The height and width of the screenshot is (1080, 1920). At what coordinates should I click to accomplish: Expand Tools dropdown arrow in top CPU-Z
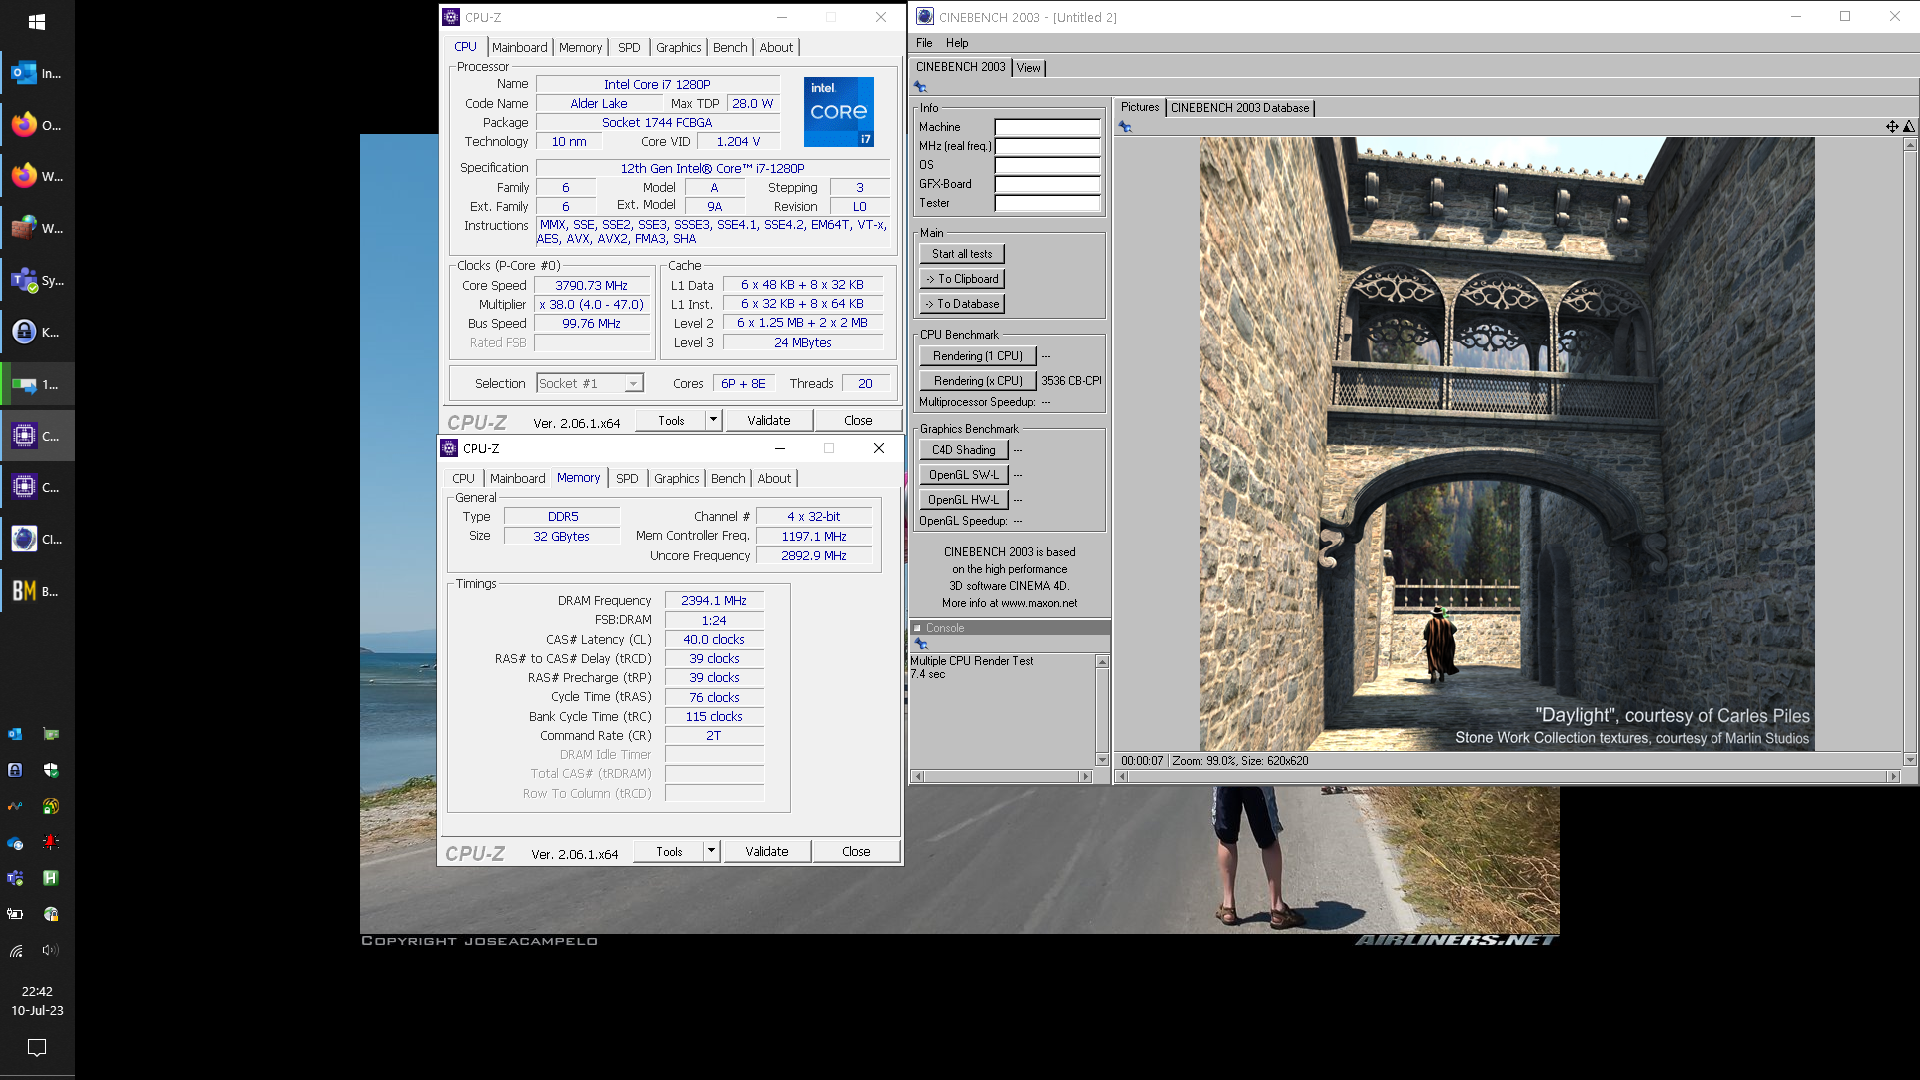pos(713,421)
